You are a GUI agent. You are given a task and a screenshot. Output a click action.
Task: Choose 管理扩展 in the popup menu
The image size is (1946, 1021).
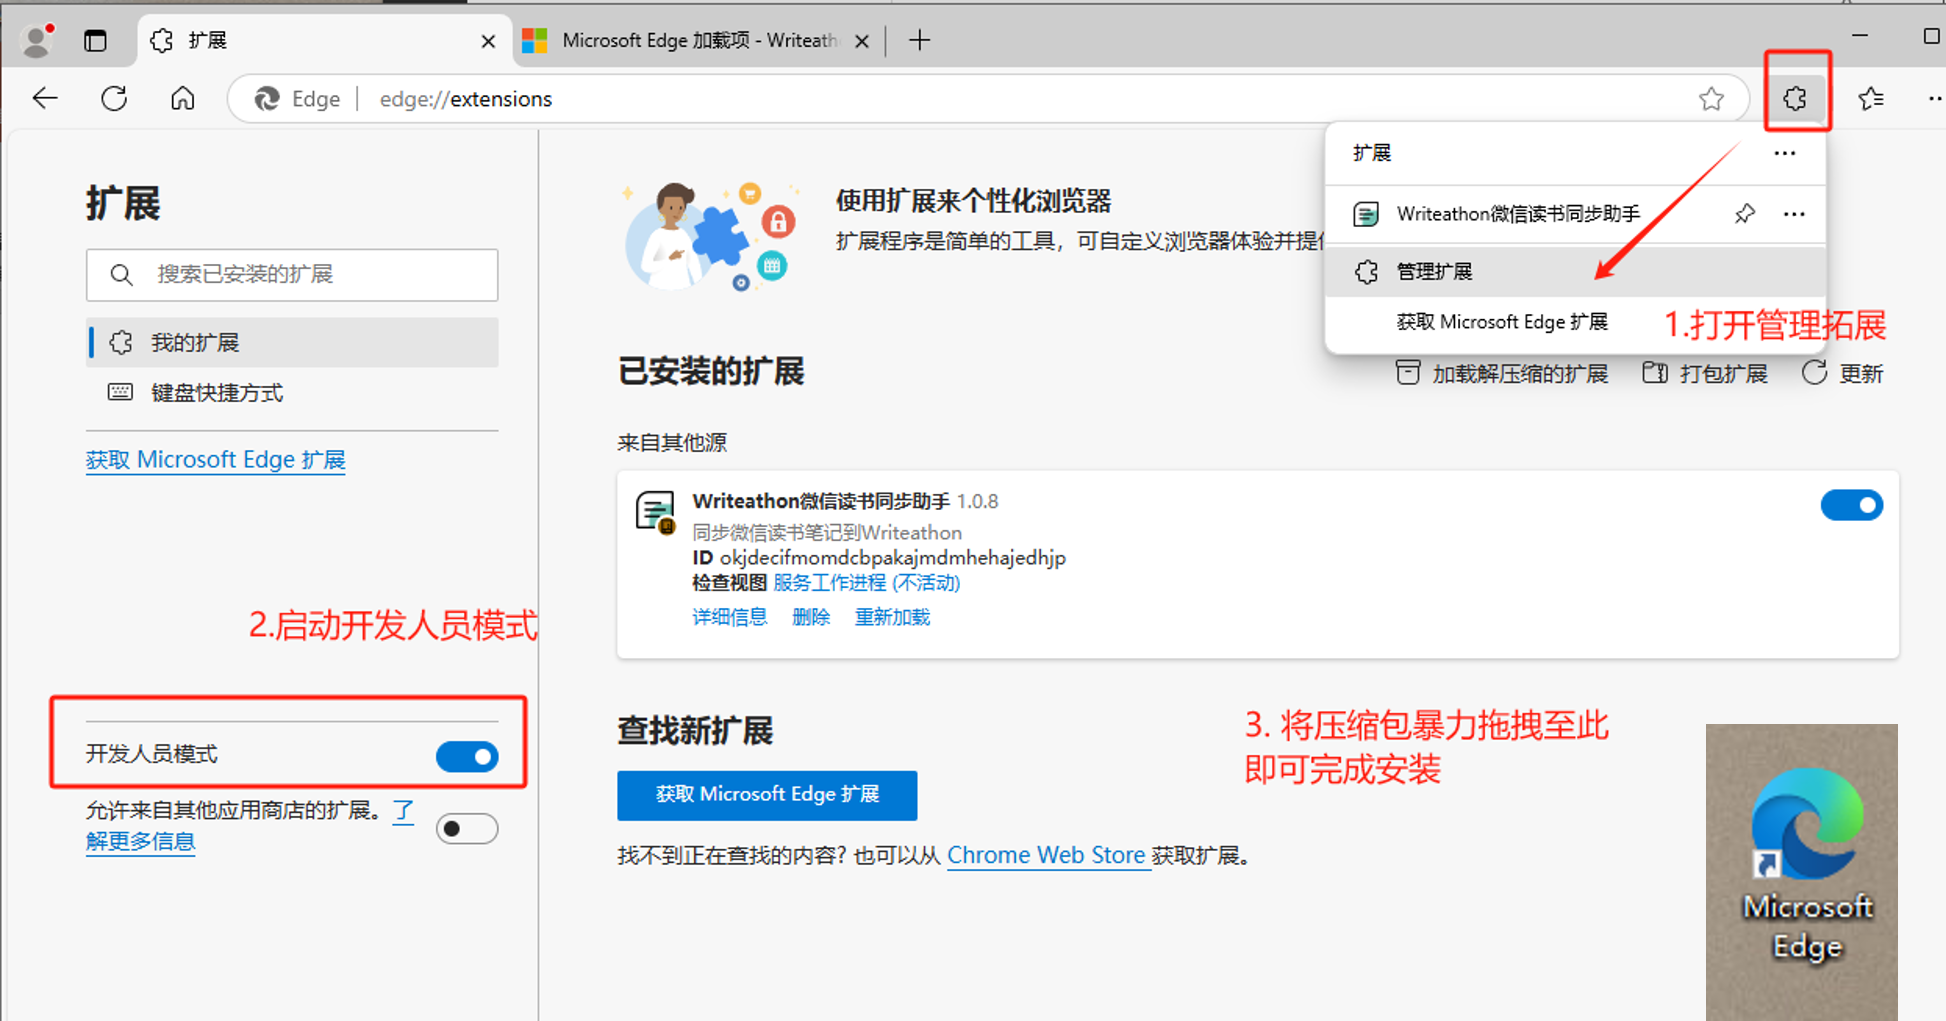[x=1575, y=271]
